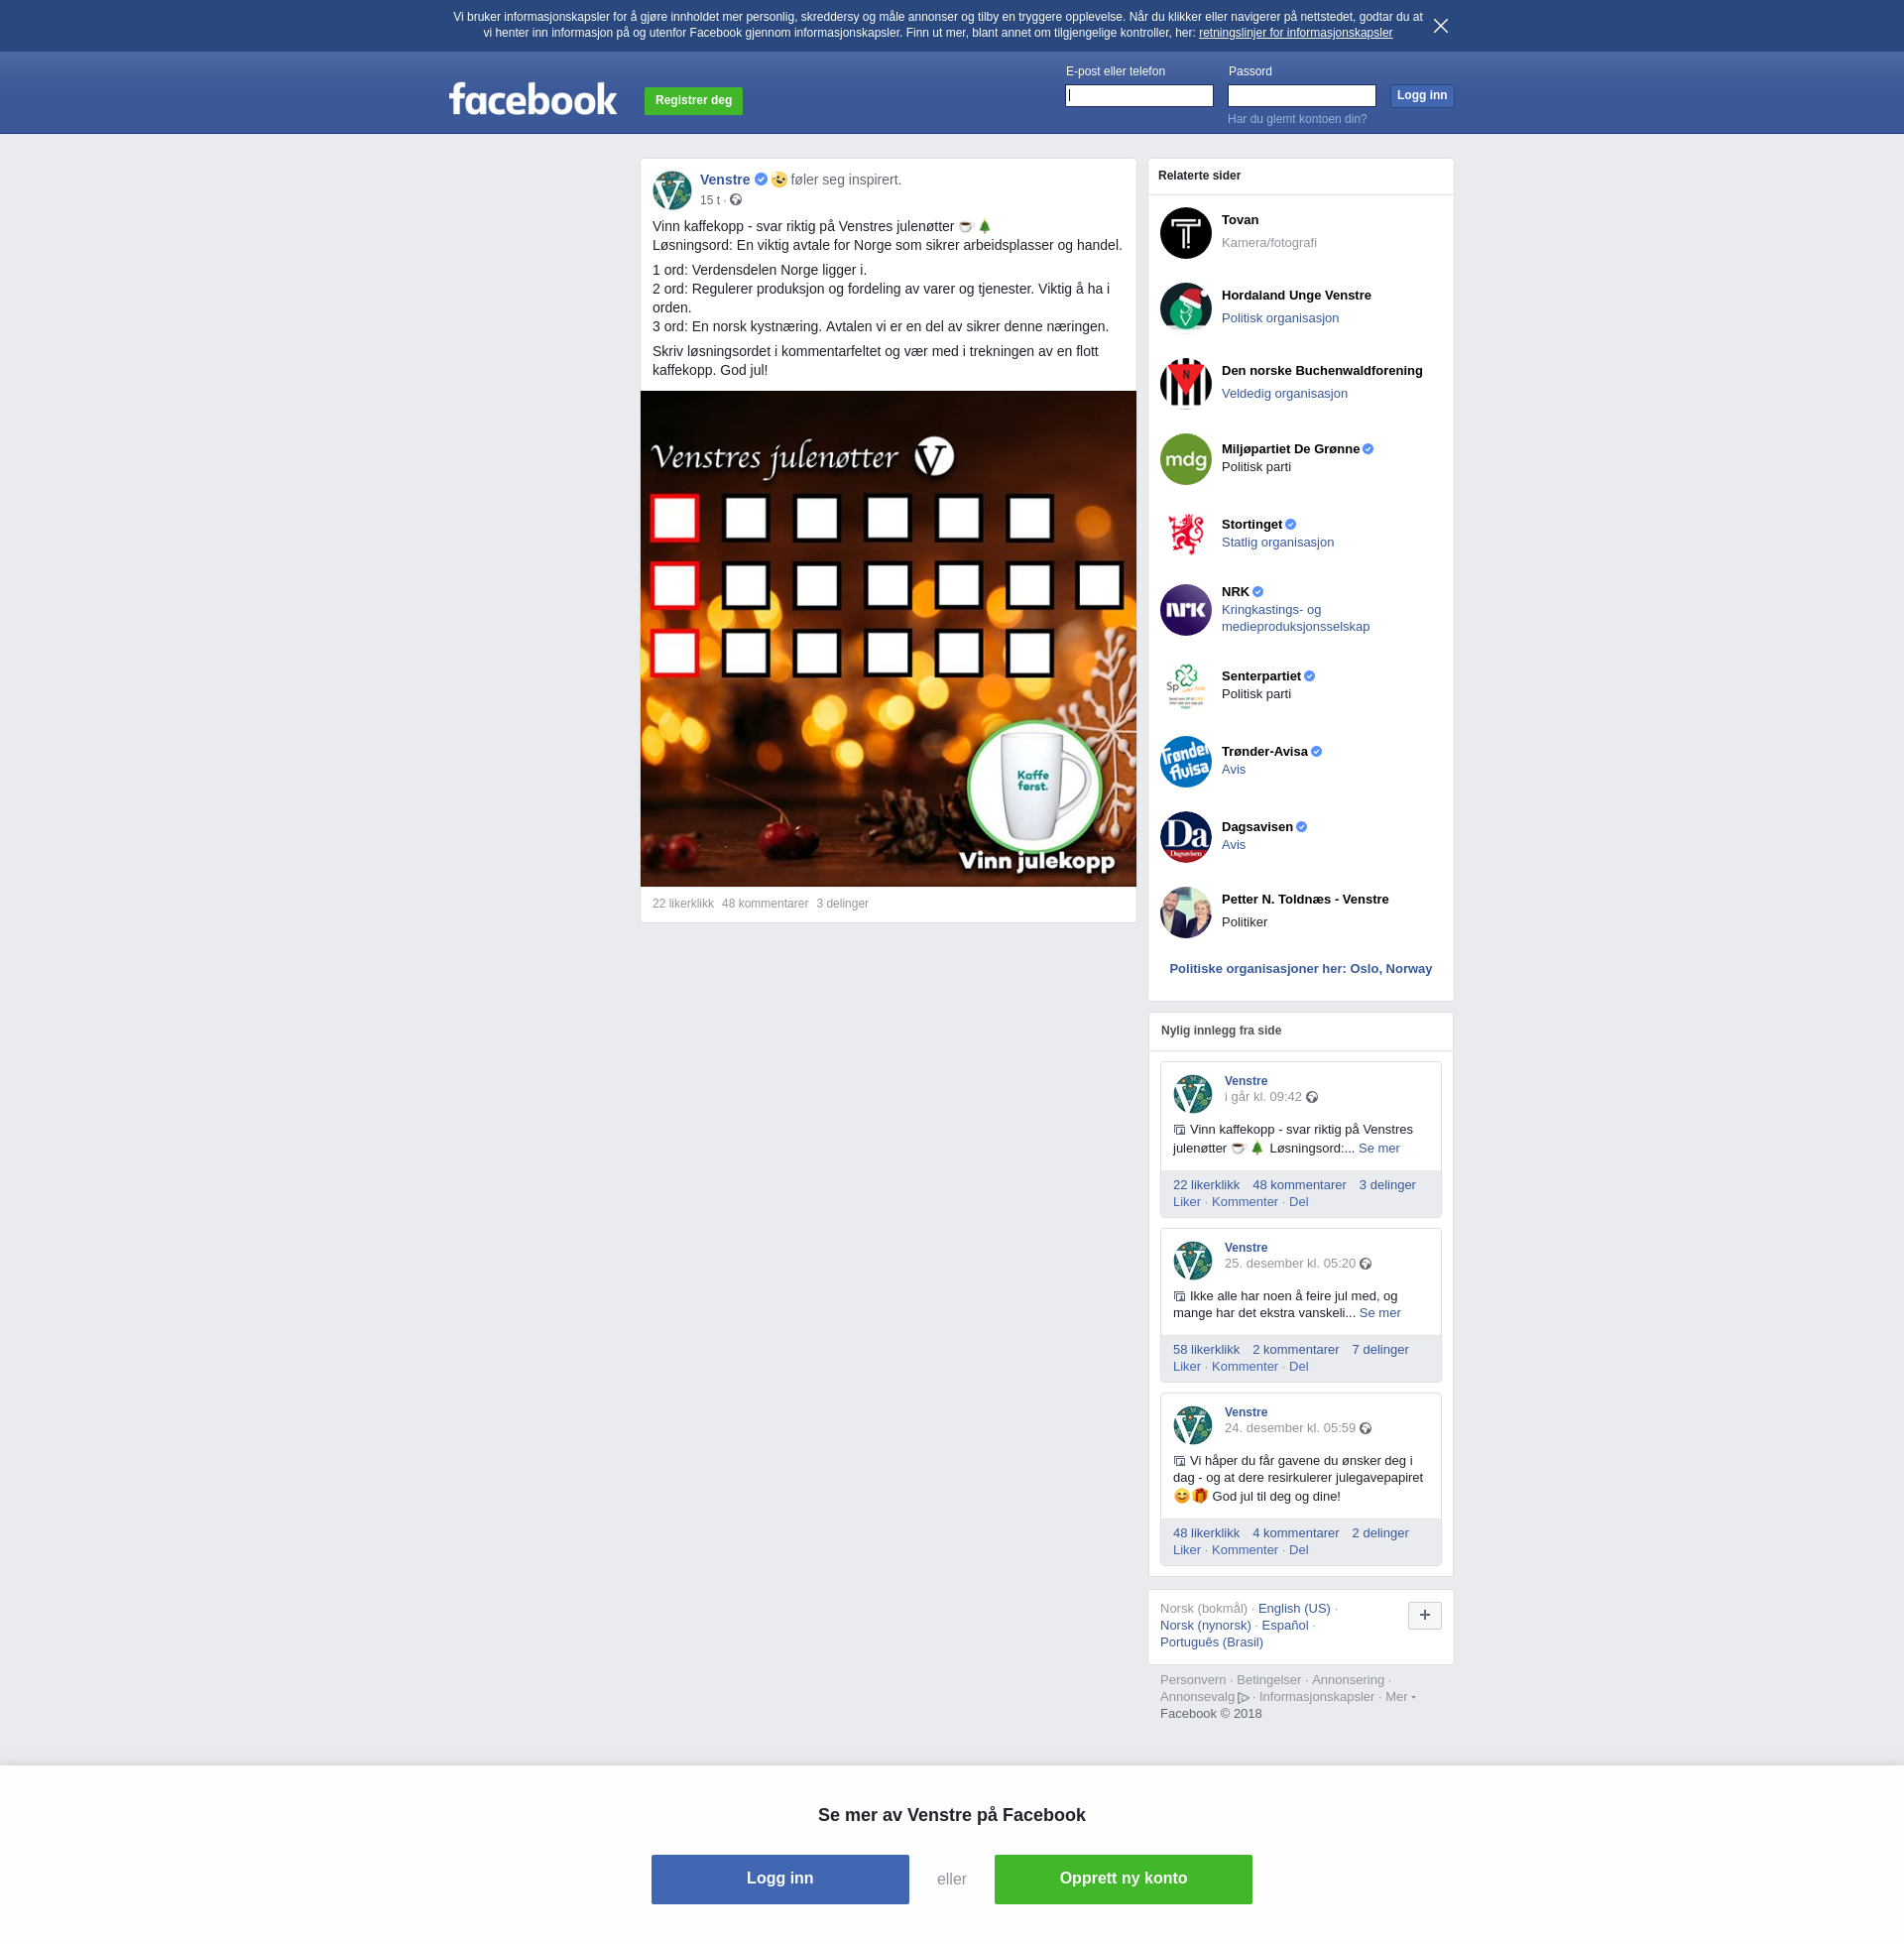This screenshot has width=1904, height=1944.
Task: Click the public globe icon next to 15 t
Action: coord(736,200)
